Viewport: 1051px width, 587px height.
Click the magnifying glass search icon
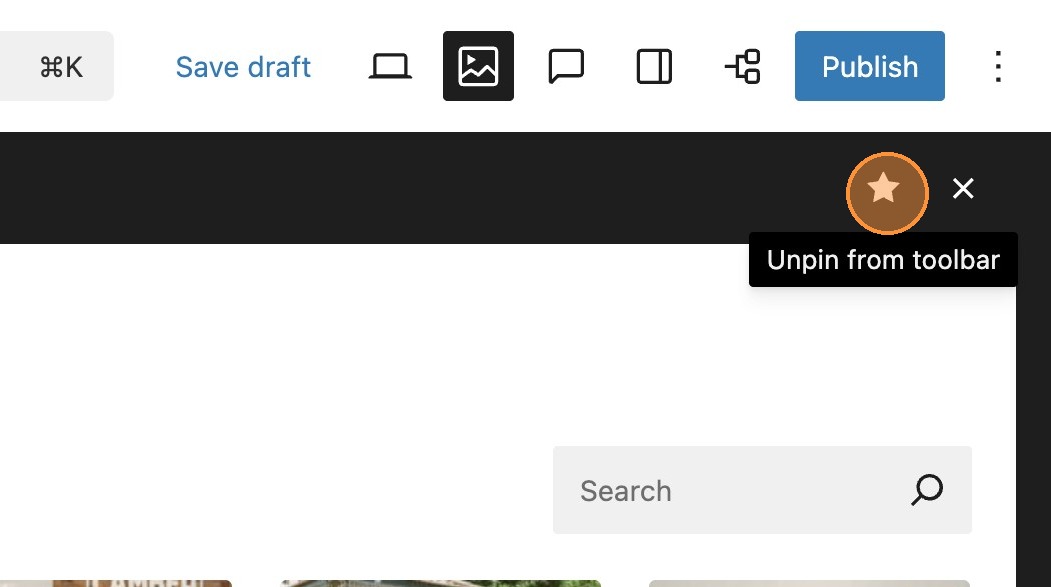[927, 490]
